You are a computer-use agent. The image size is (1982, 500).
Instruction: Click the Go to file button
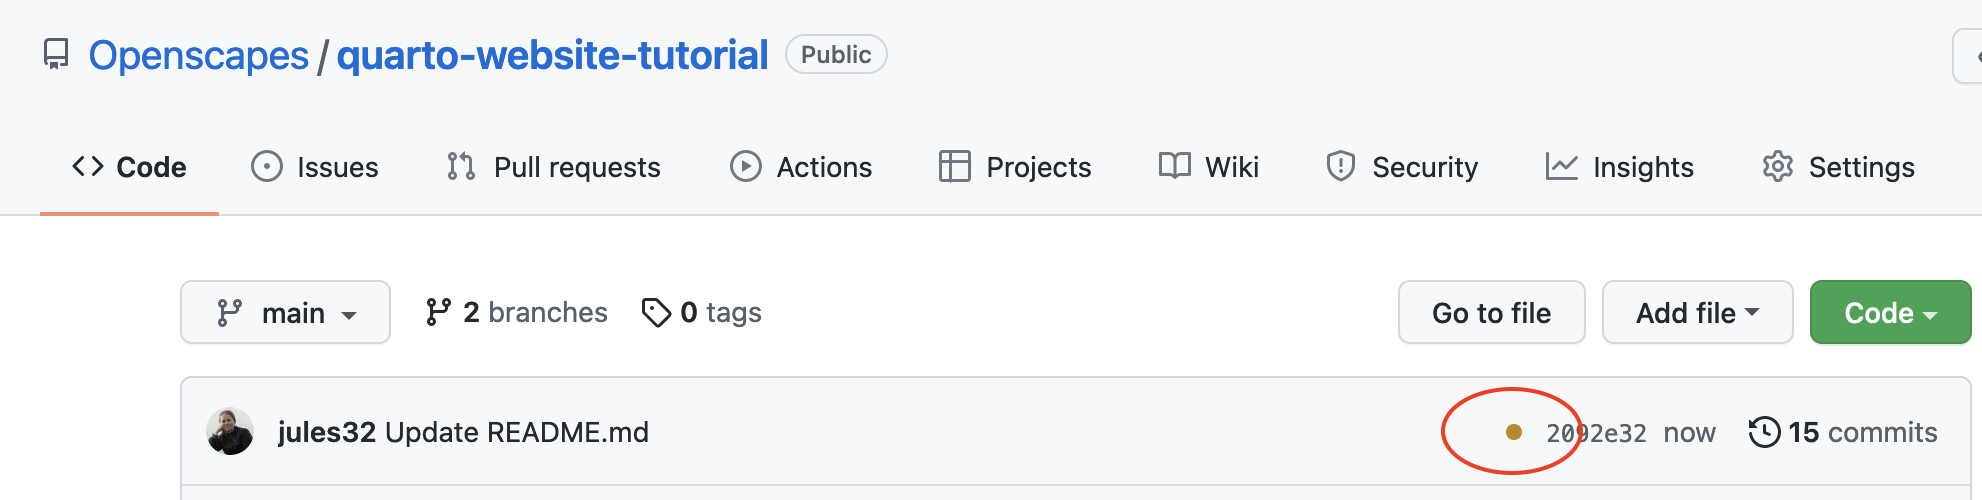pos(1491,313)
